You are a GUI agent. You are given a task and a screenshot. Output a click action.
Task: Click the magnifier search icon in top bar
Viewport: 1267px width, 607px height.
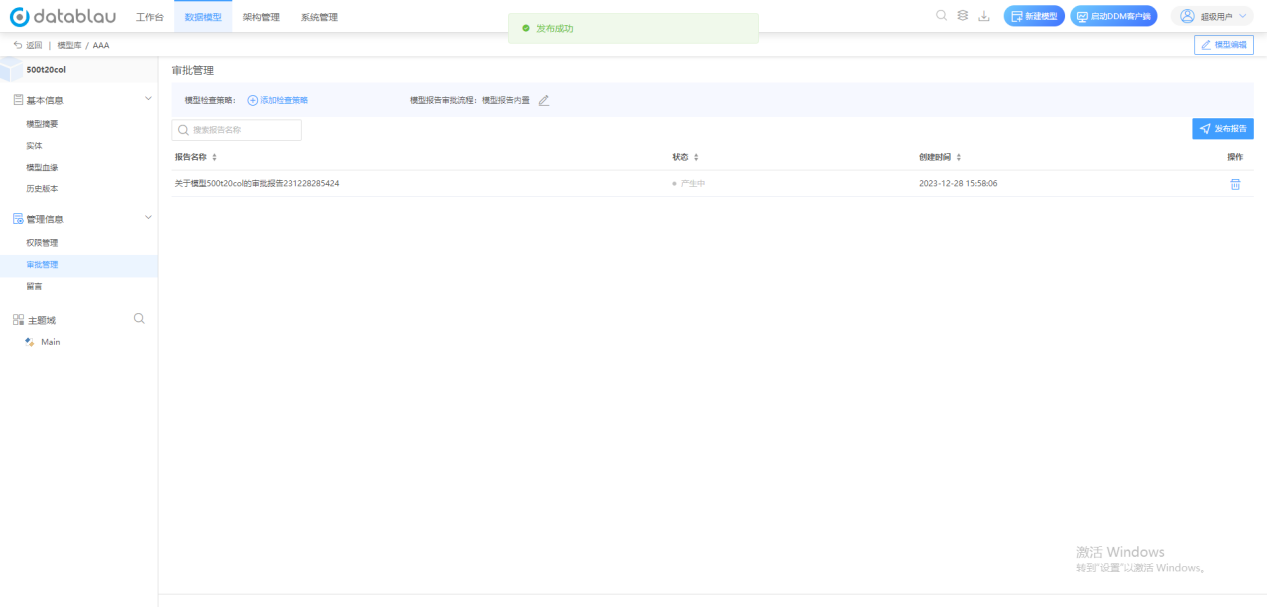[x=942, y=15]
